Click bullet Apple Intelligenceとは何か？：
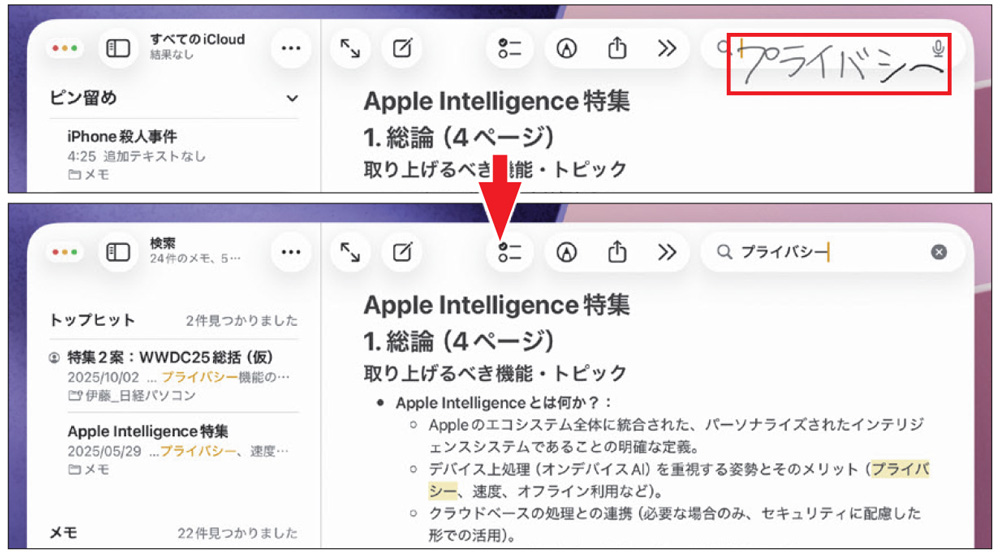Viewport: 1000px width, 556px height. click(x=504, y=403)
